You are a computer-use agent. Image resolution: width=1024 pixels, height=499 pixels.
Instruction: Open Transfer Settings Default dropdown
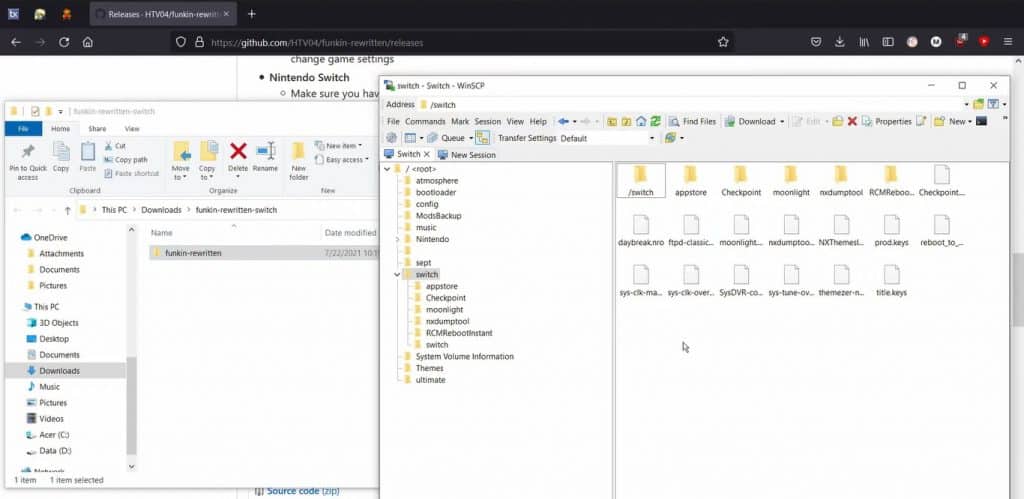[x=652, y=138]
